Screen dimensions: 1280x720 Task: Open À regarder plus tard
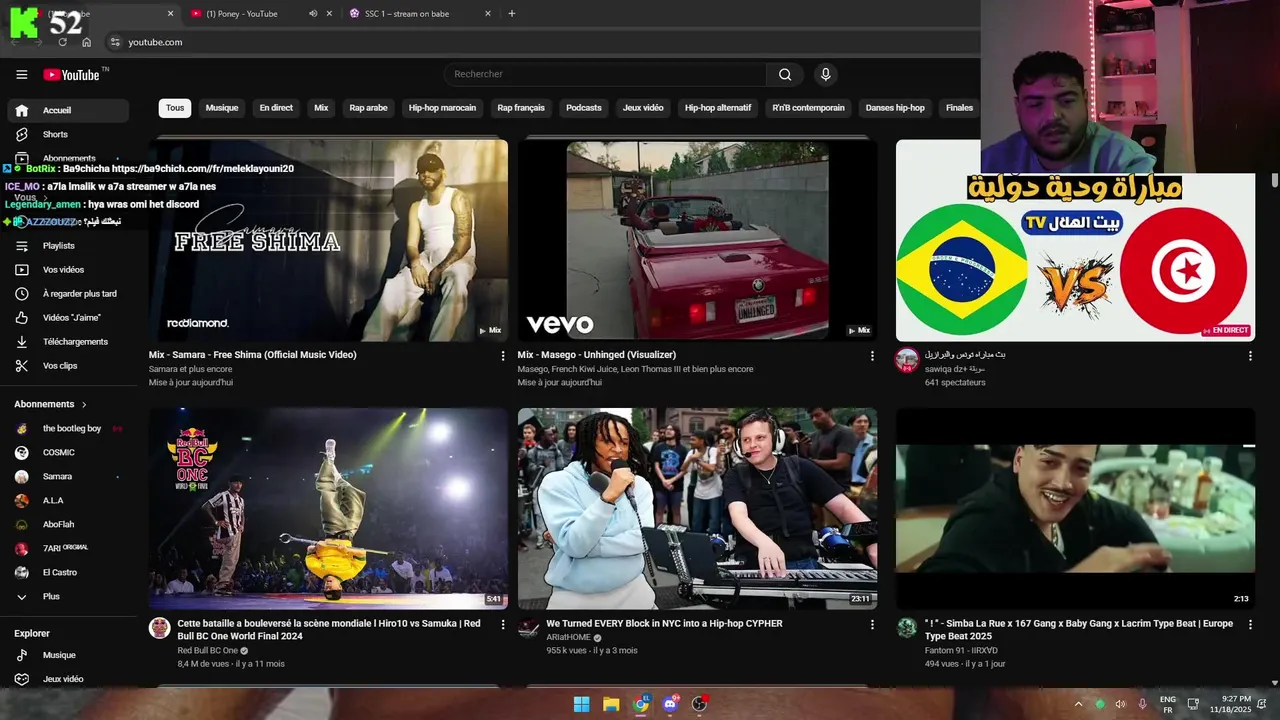tap(68, 293)
